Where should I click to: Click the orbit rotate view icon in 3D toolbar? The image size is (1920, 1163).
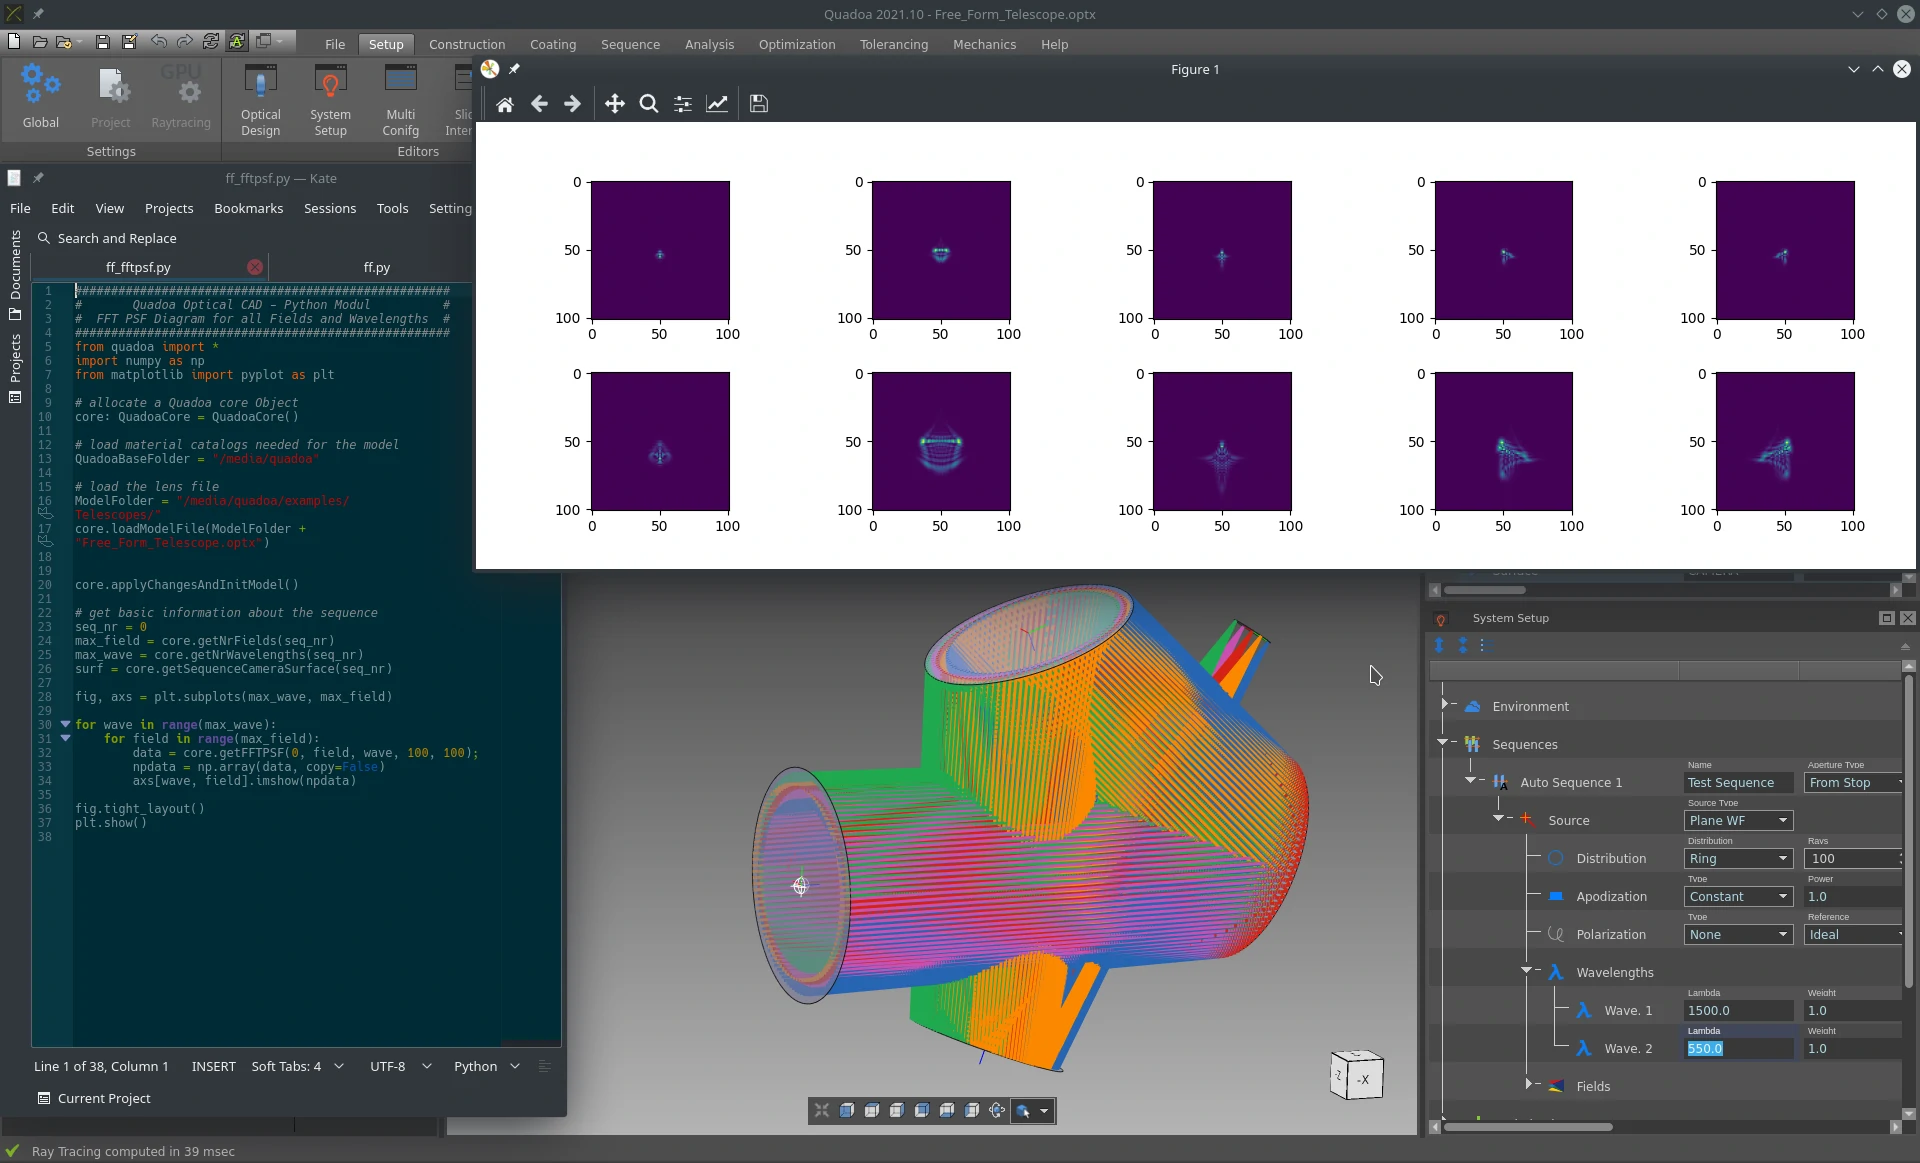pyautogui.click(x=996, y=1111)
